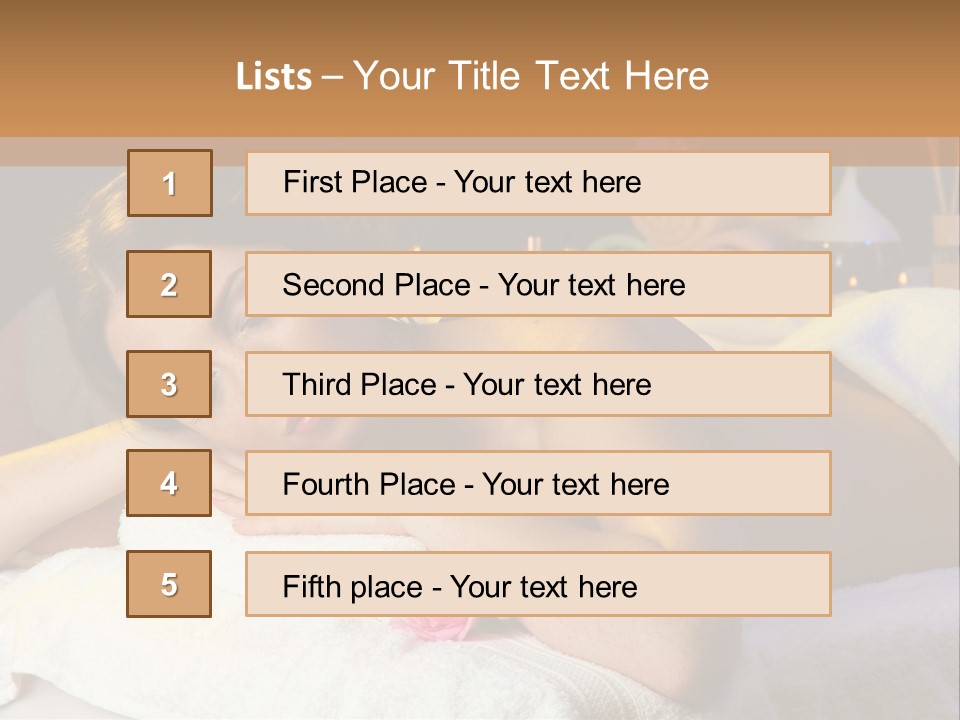The width and height of the screenshot is (960, 720).
Task: Click 'Your text here' in First Place row
Action: 547,182
